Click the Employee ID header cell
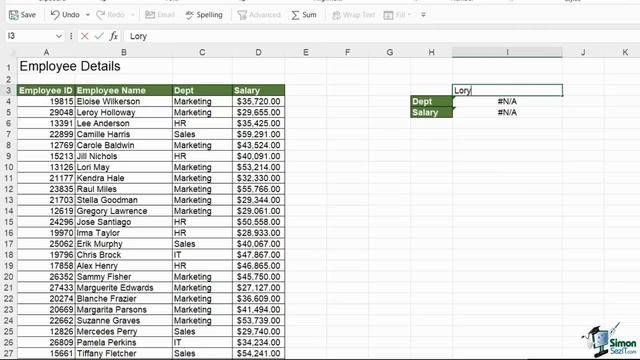 (x=46, y=90)
